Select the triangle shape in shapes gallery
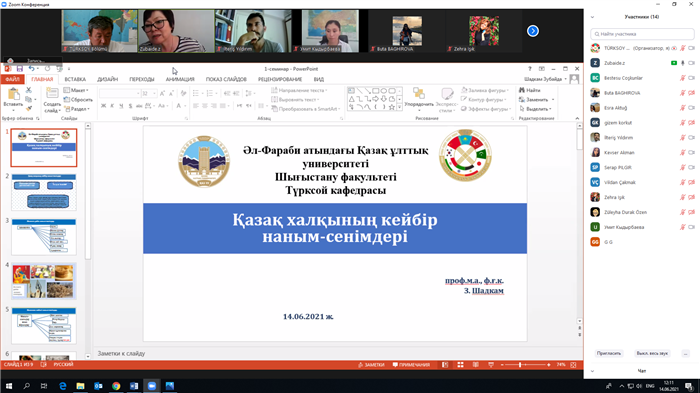Screen dimensions: 700x393 [x=352, y=99]
